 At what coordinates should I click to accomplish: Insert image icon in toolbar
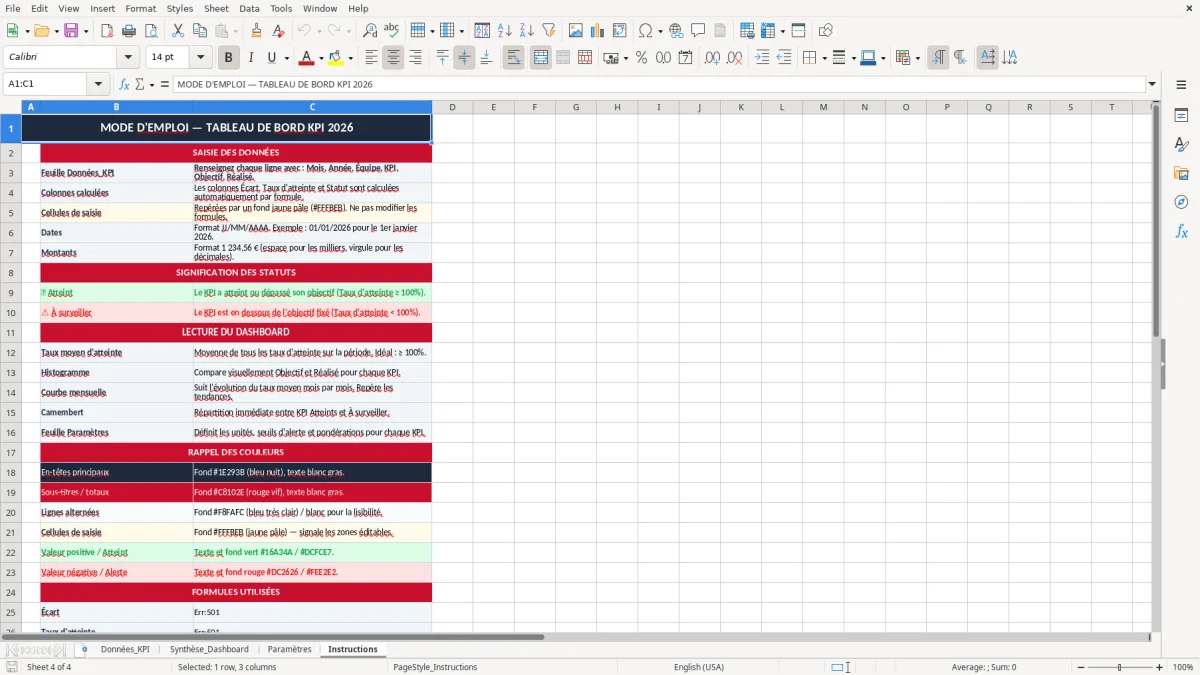click(576, 31)
